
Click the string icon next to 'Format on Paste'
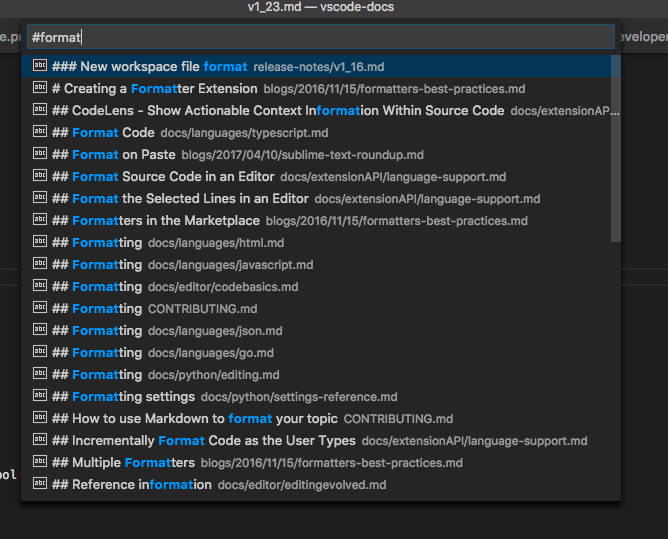click(x=40, y=154)
